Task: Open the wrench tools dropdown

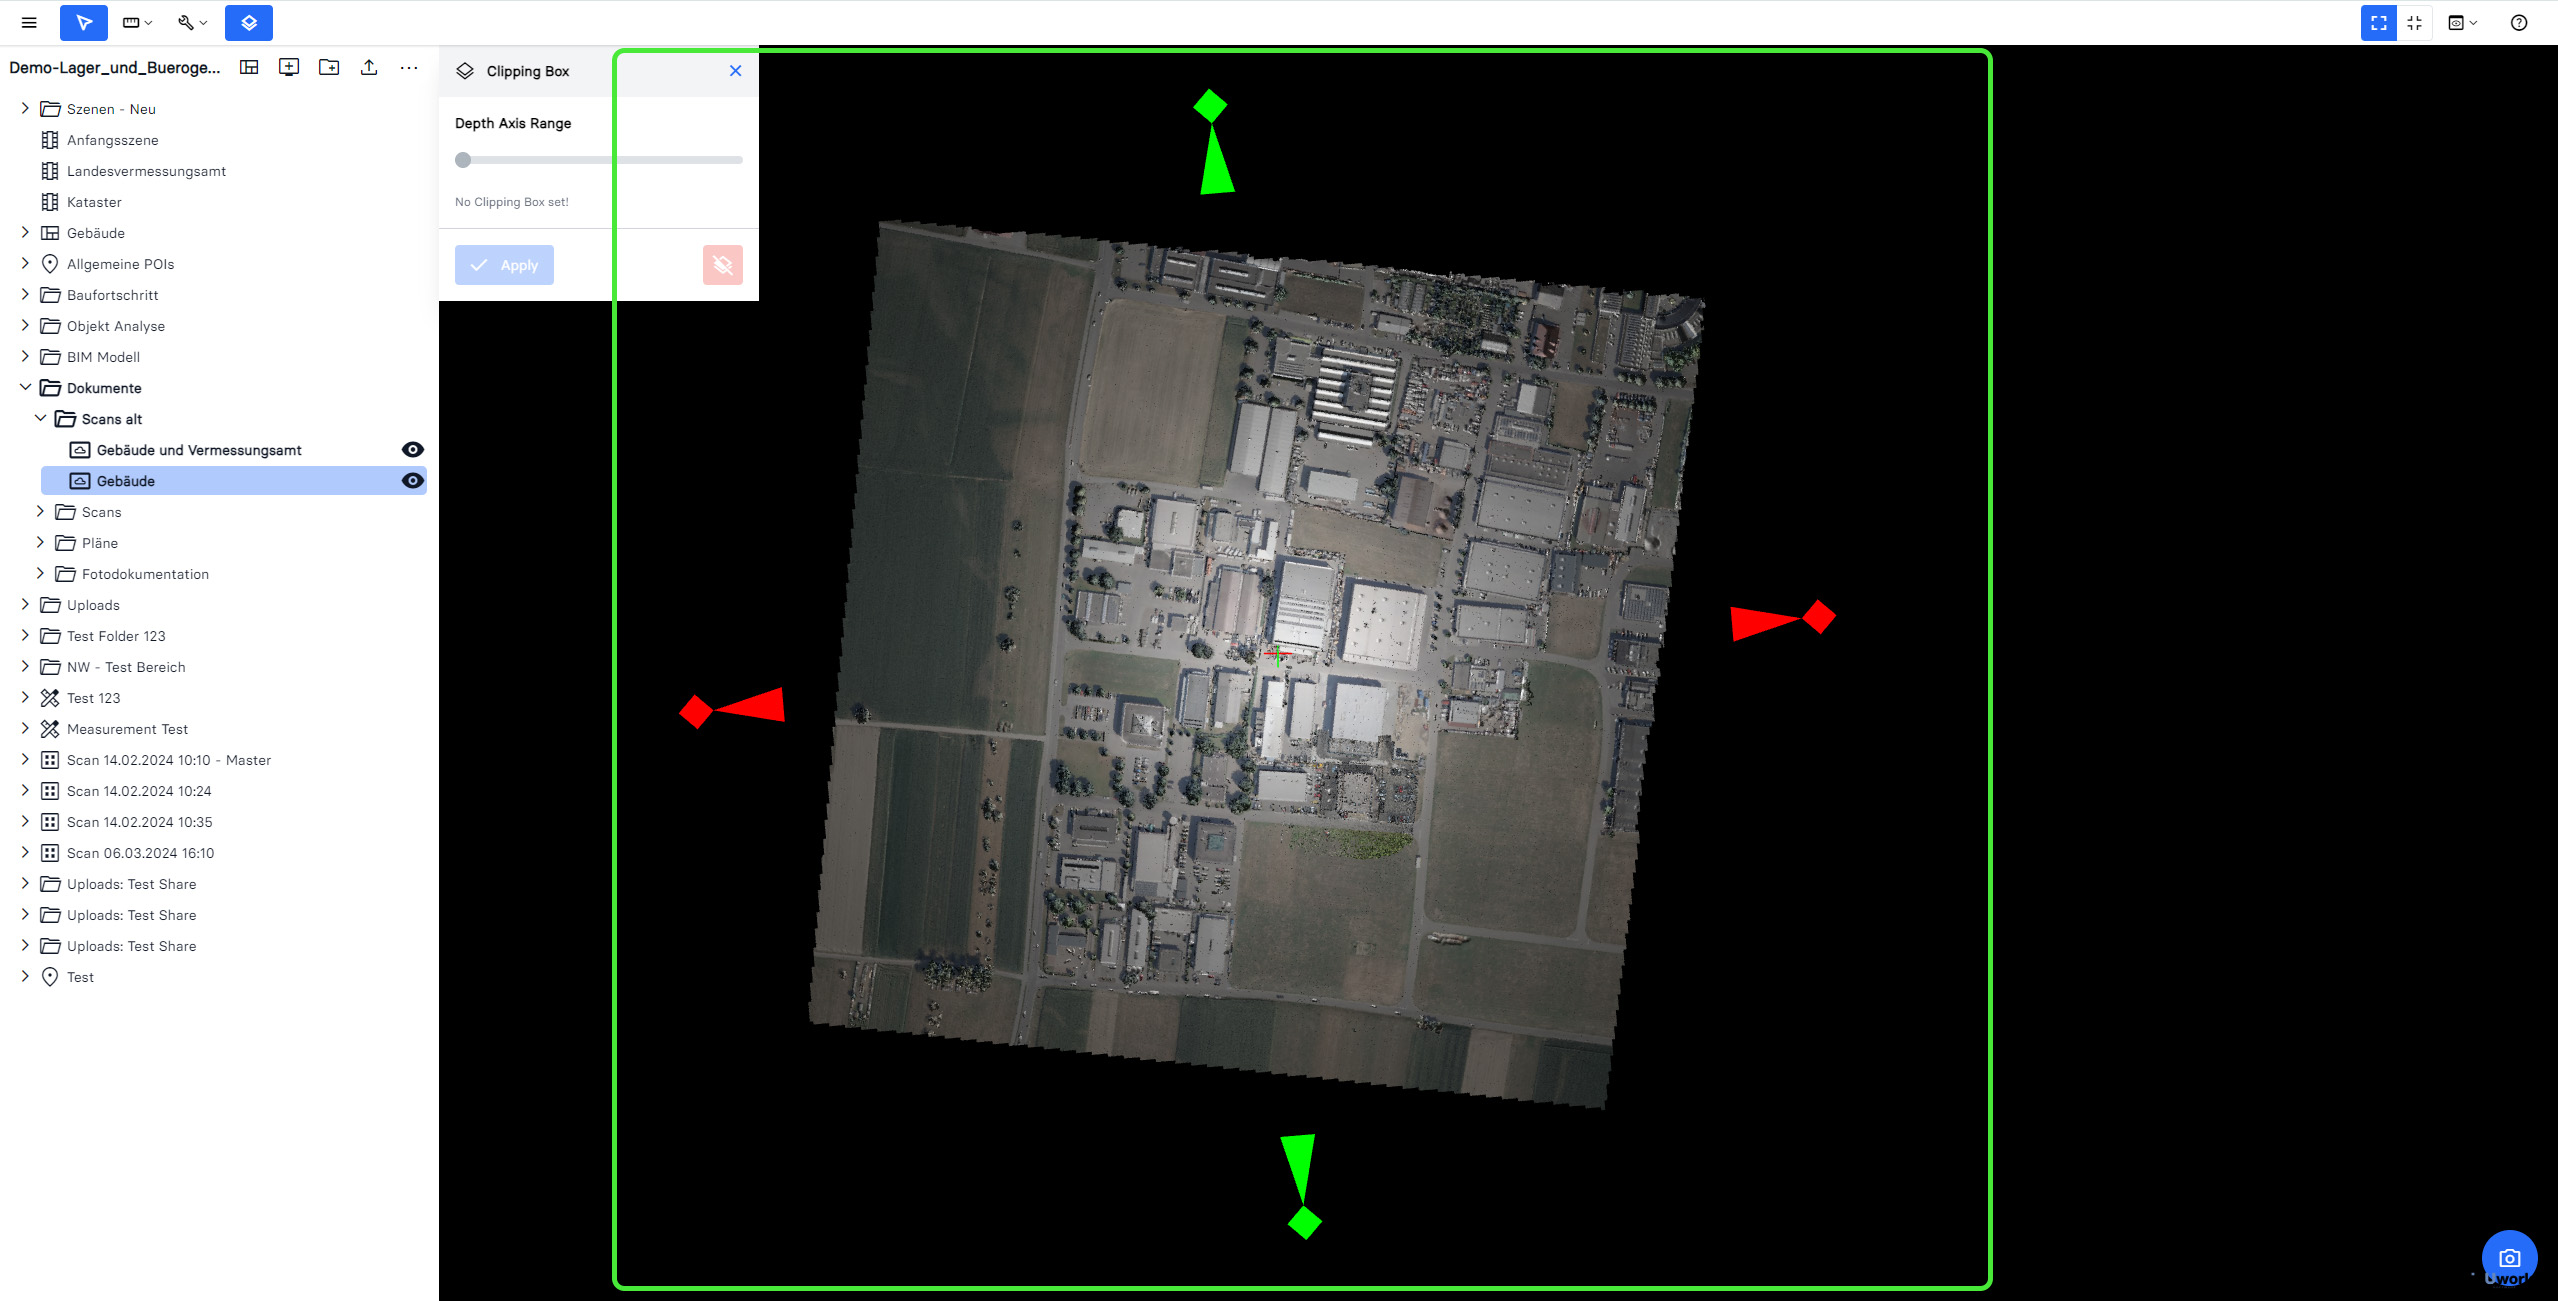Action: click(192, 22)
